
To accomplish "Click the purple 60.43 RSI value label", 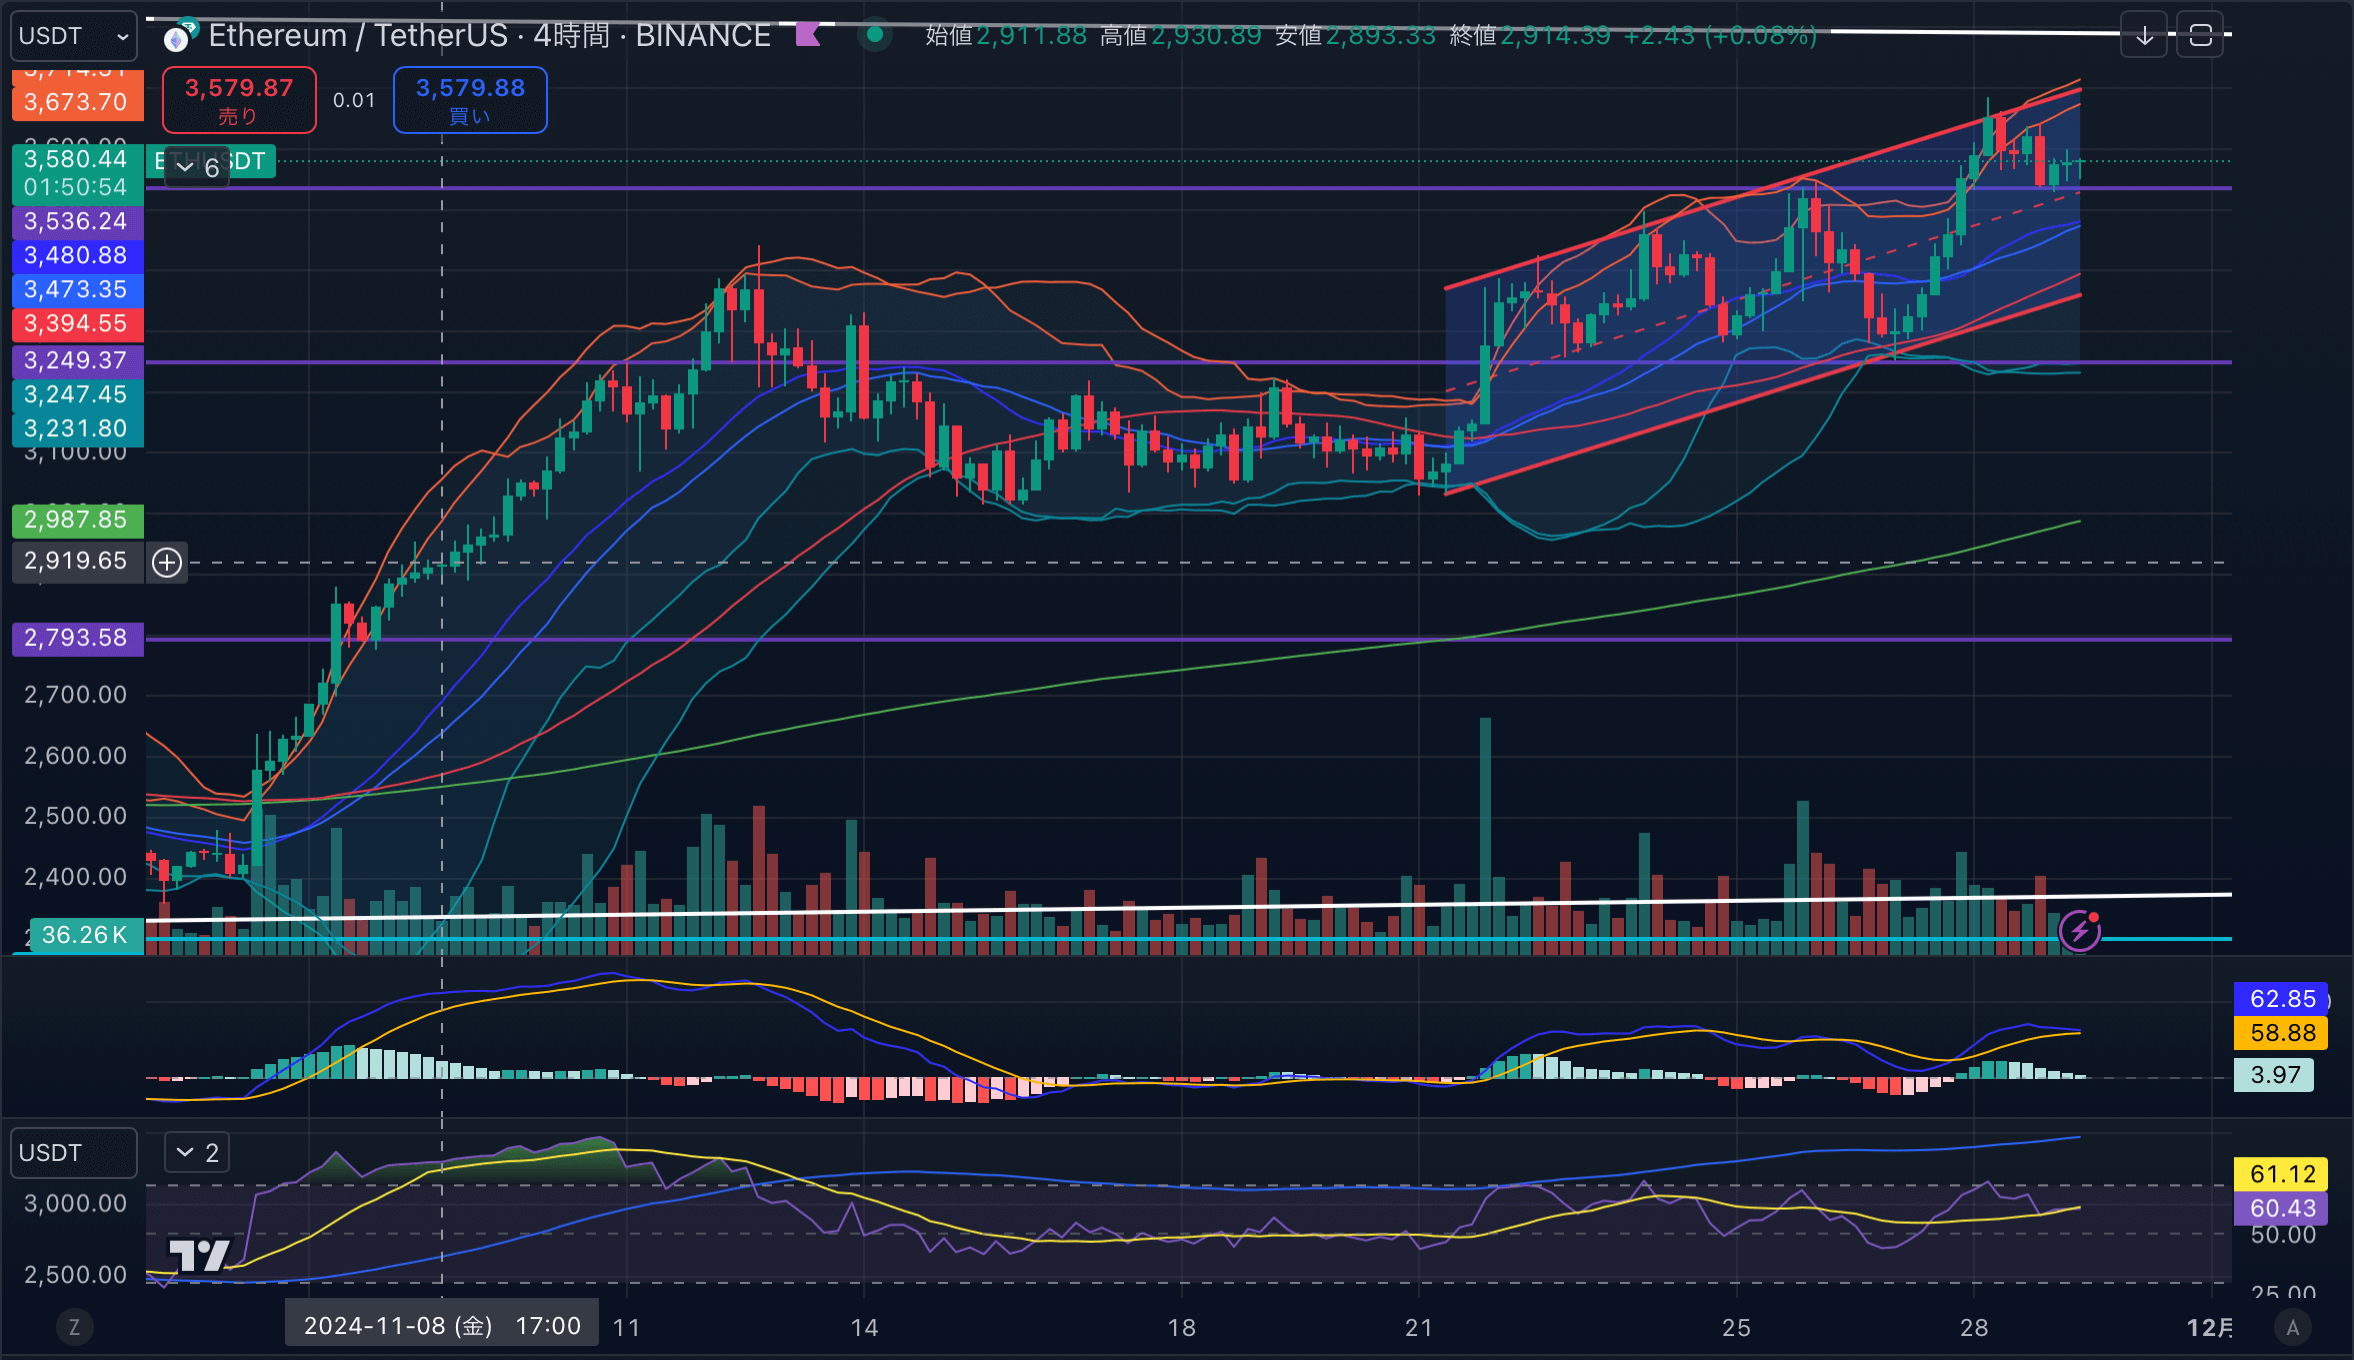I will coord(2281,1208).
